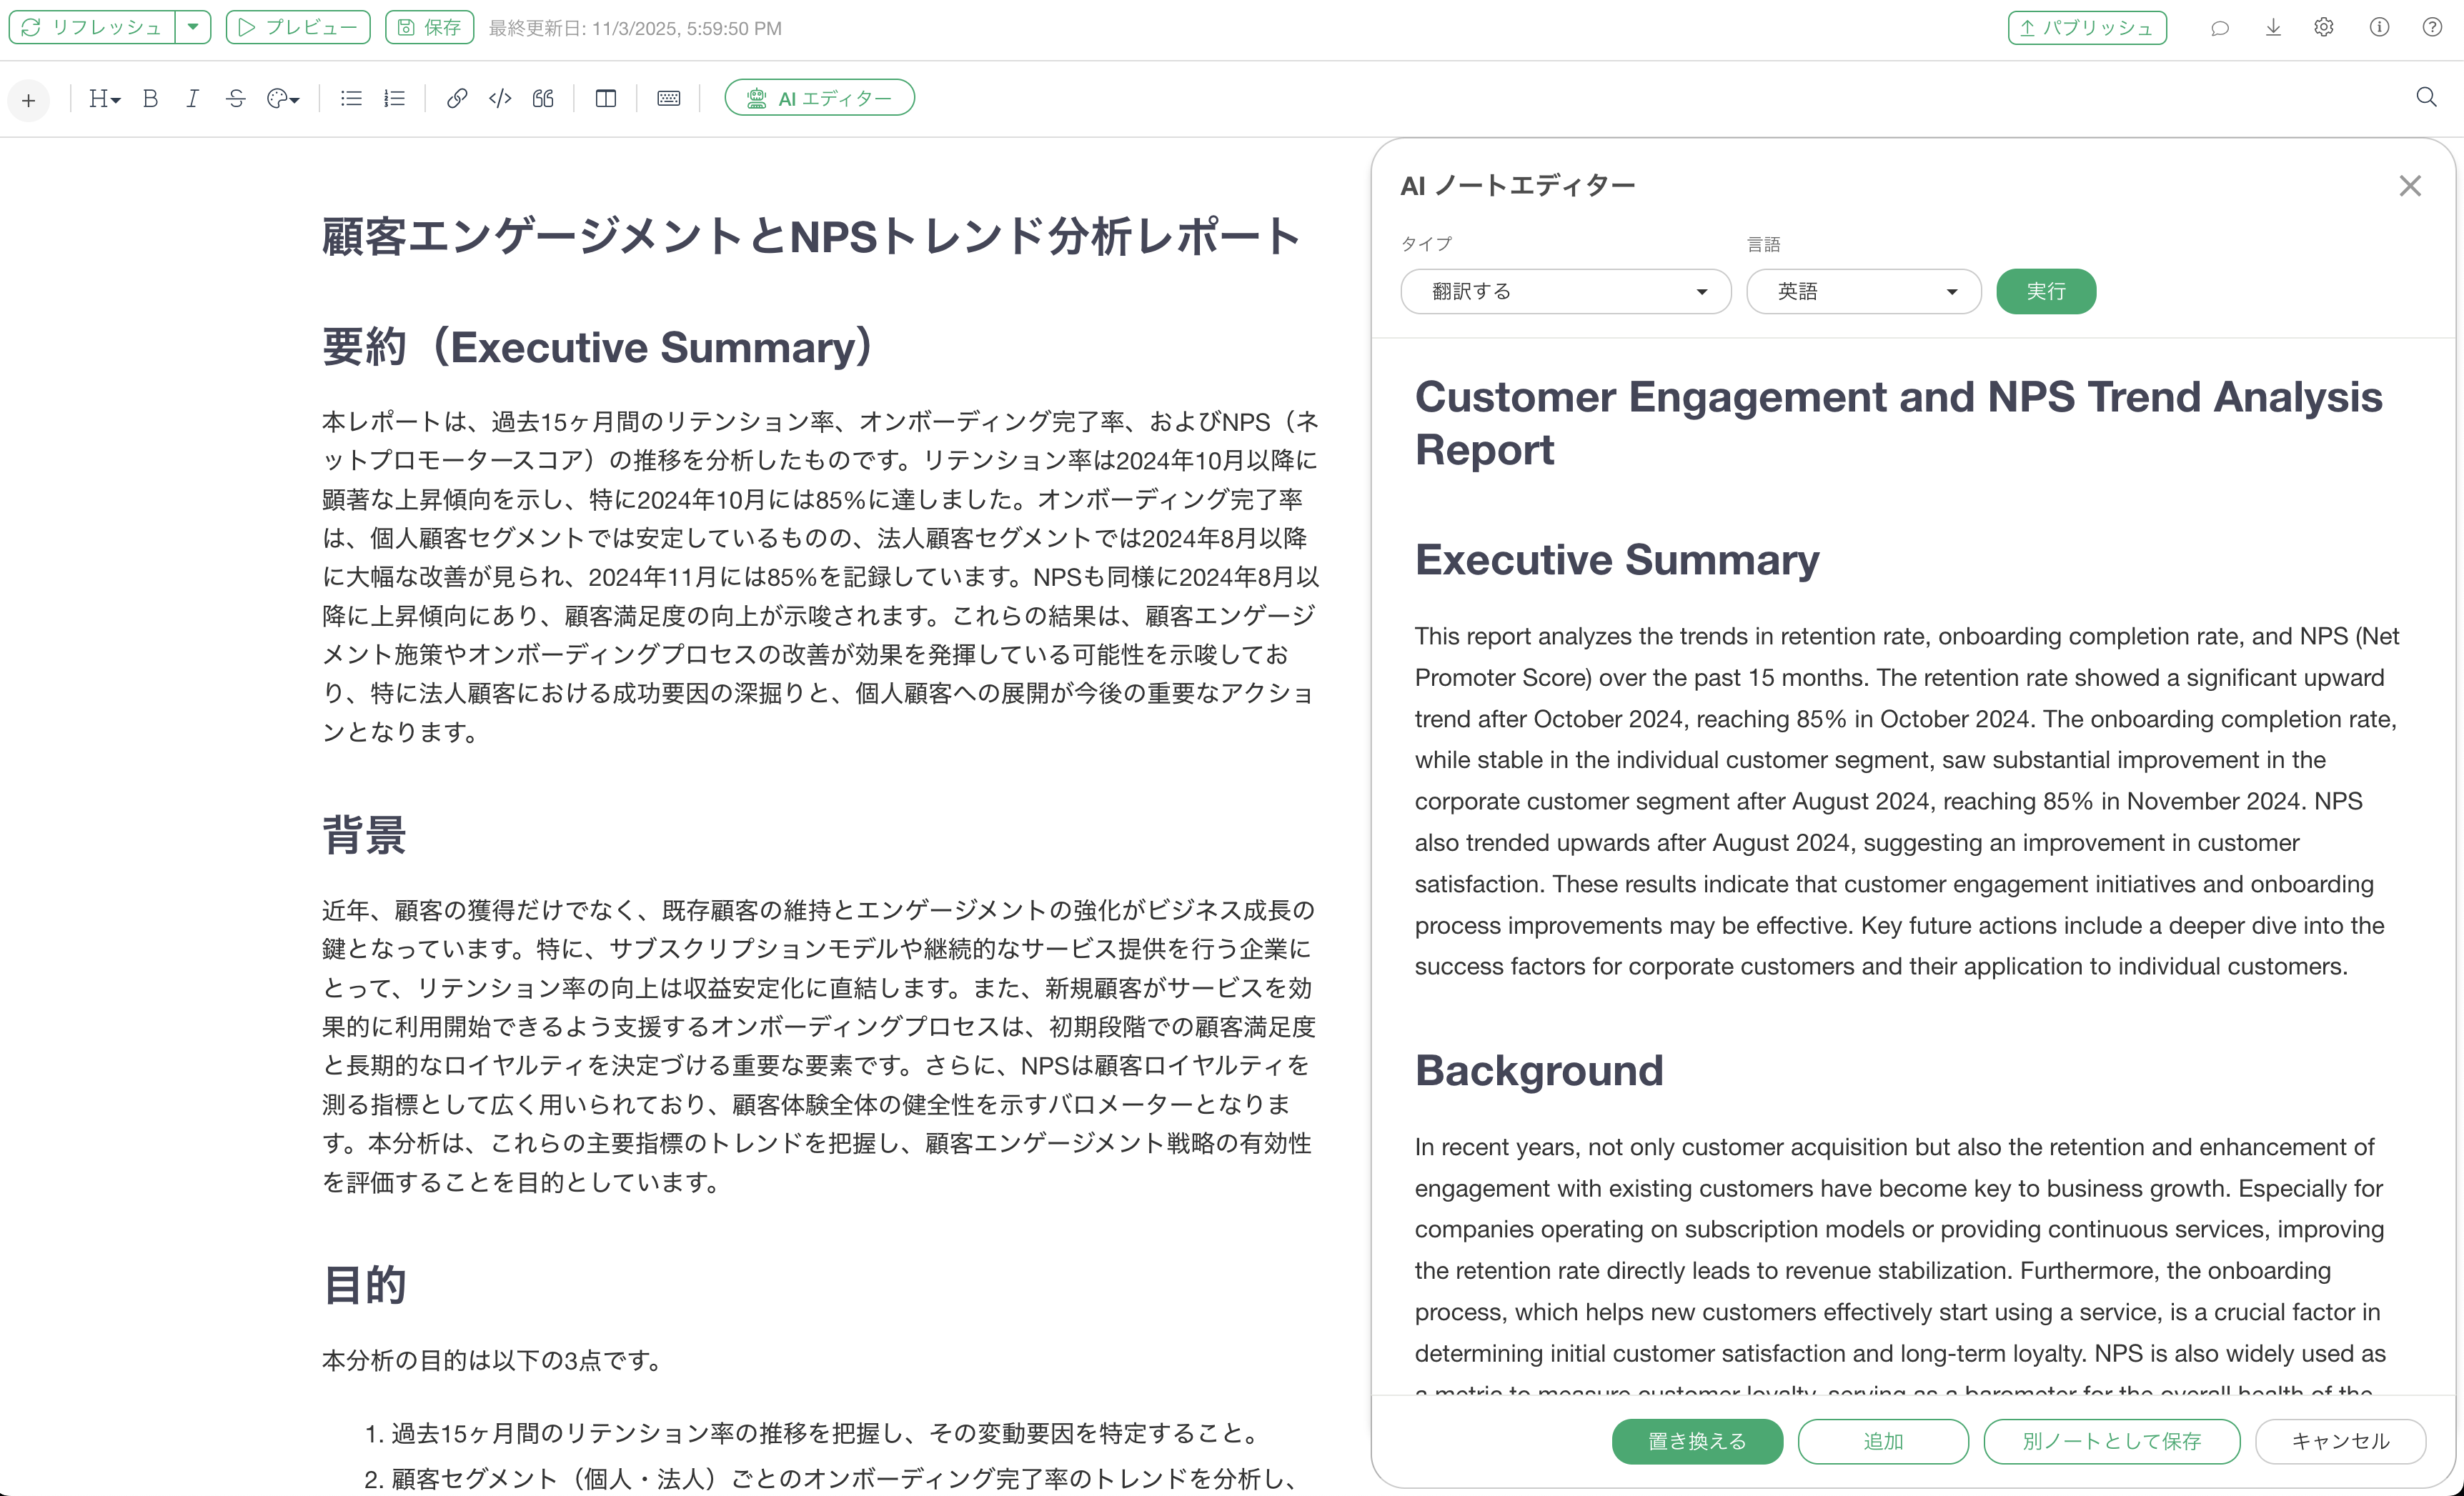Click the 置き換える button
Image resolution: width=2464 pixels, height=1496 pixels.
click(x=1697, y=1441)
